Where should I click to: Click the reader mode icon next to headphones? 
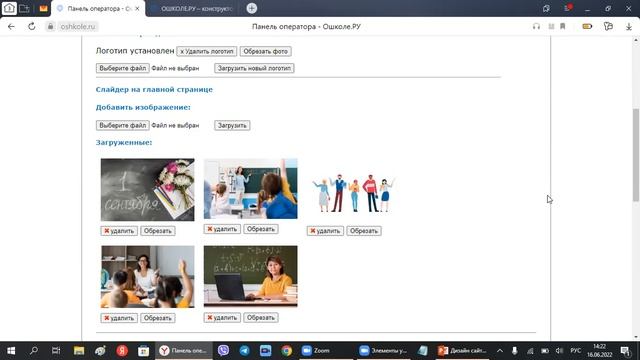551,27
